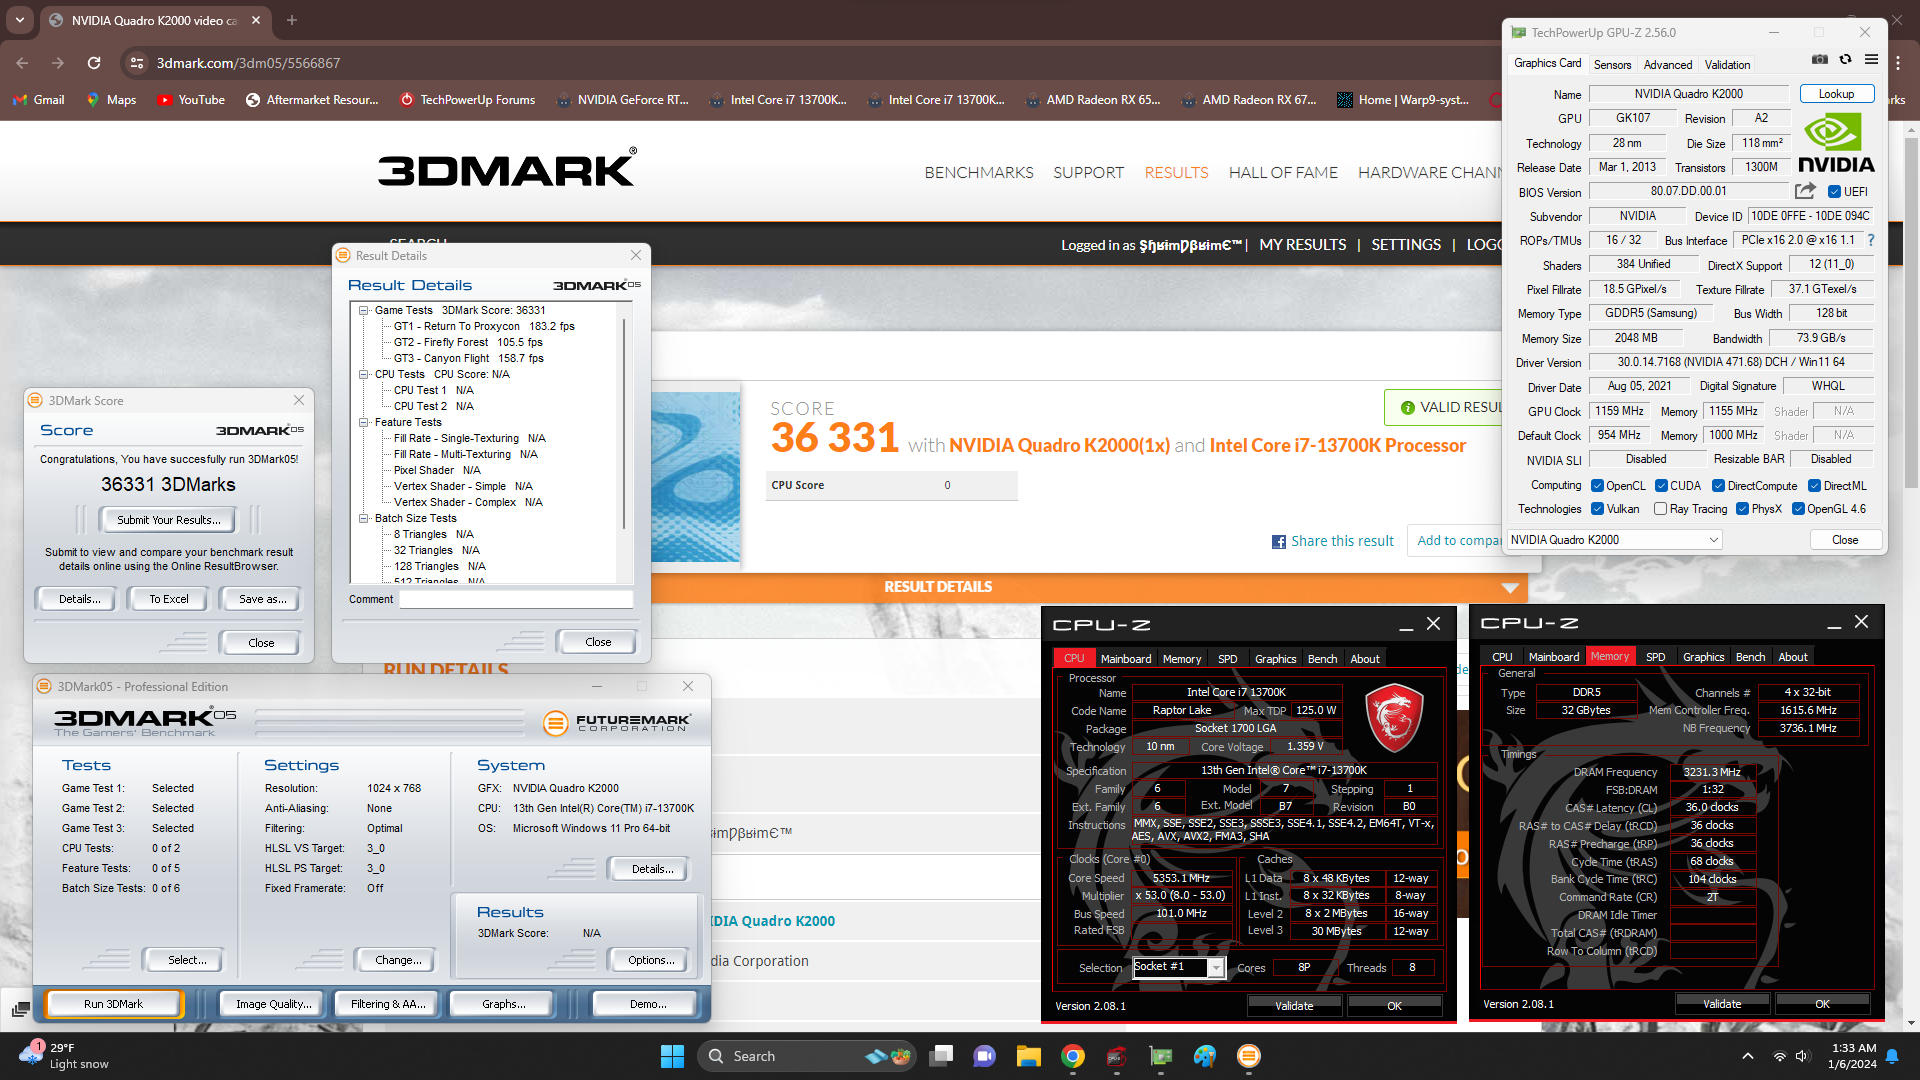
Task: Toggle the Vulkan checkbox
Action: [1597, 509]
